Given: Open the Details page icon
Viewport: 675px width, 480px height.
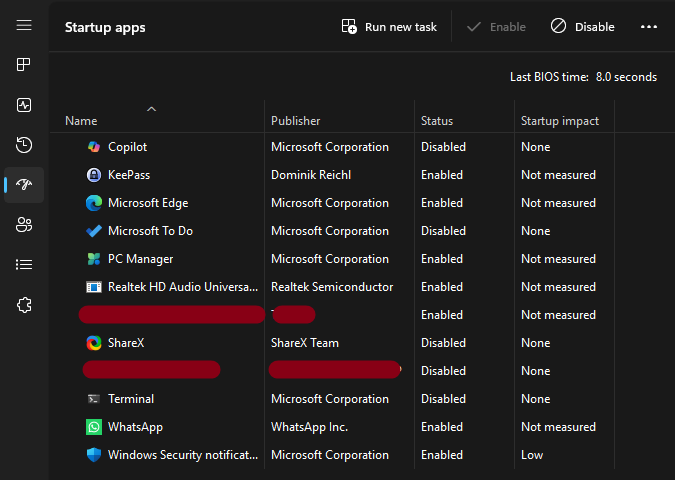Looking at the screenshot, I should pos(24,264).
